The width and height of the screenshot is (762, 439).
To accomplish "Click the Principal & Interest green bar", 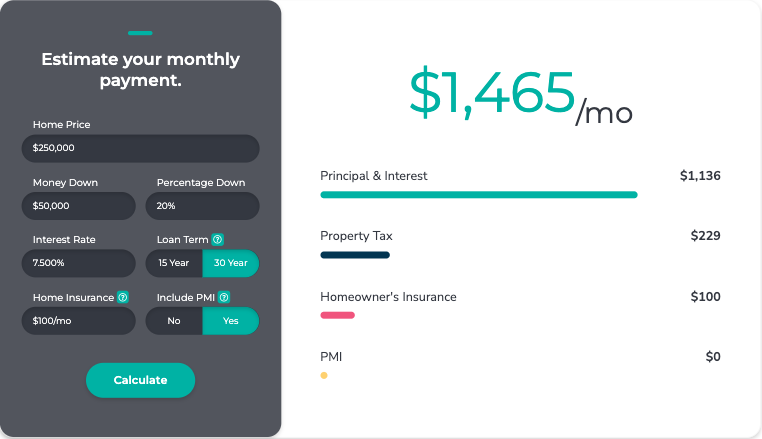I will pyautogui.click(x=478, y=195).
